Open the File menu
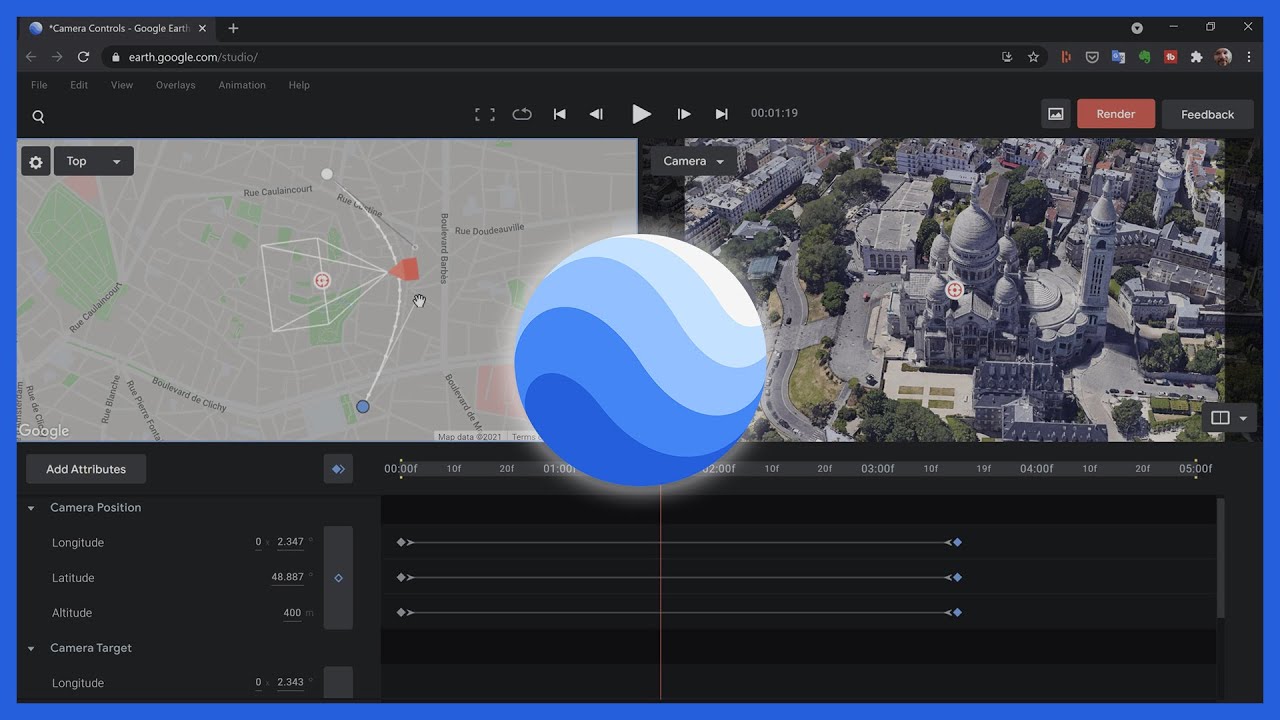1280x720 pixels. (39, 85)
